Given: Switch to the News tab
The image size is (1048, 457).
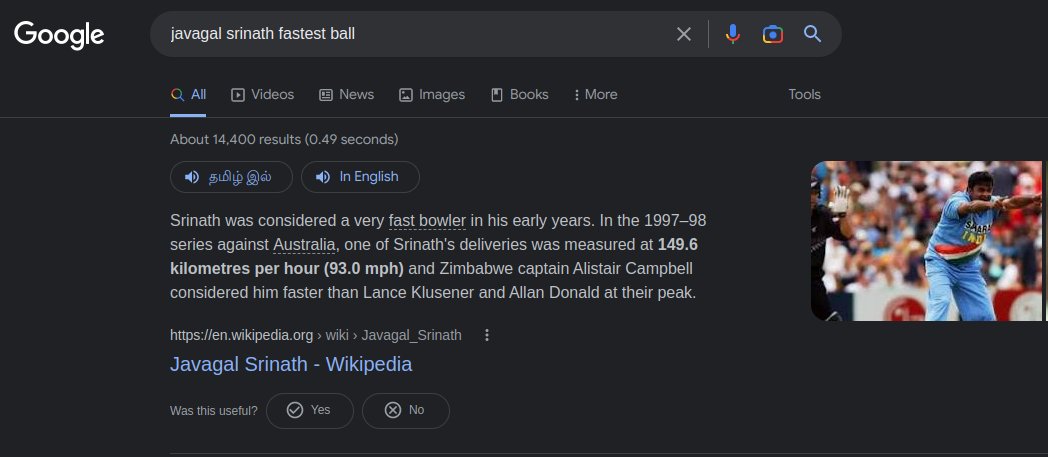Looking at the screenshot, I should pos(346,95).
